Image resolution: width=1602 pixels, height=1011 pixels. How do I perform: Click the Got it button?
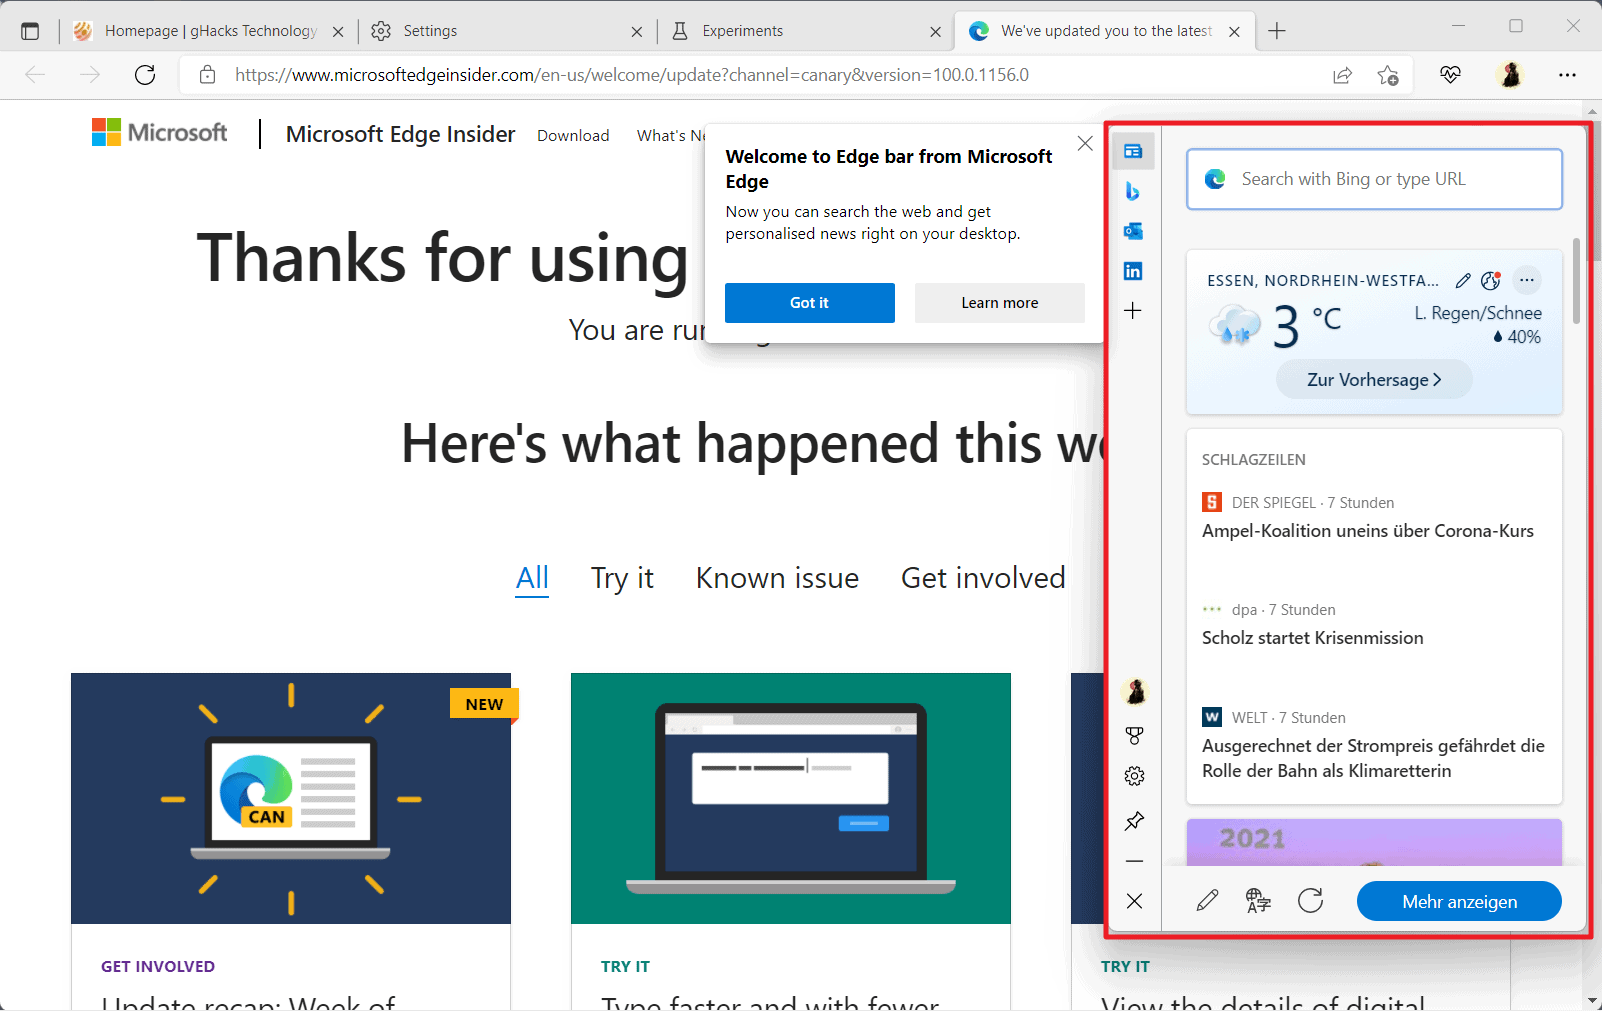[x=809, y=303]
